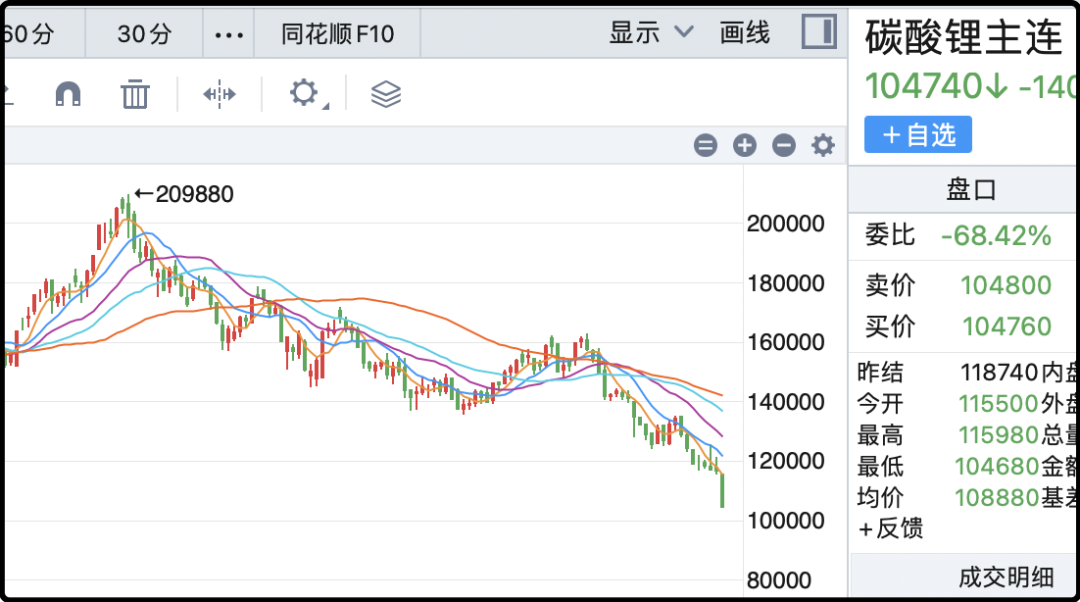Click the 160000 price axis label
The image size is (1080, 602).
786,342
